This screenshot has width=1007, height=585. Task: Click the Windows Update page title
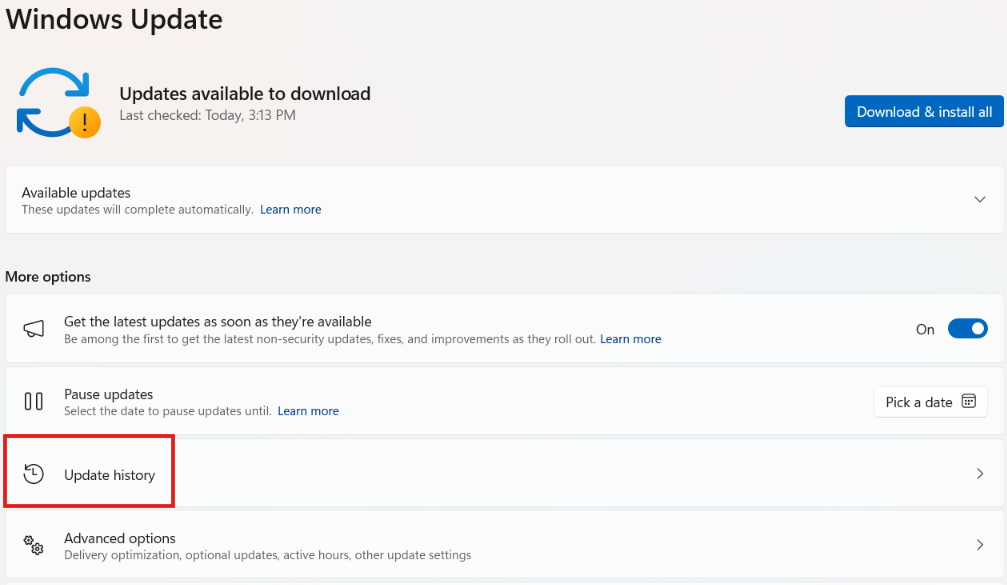coord(114,19)
